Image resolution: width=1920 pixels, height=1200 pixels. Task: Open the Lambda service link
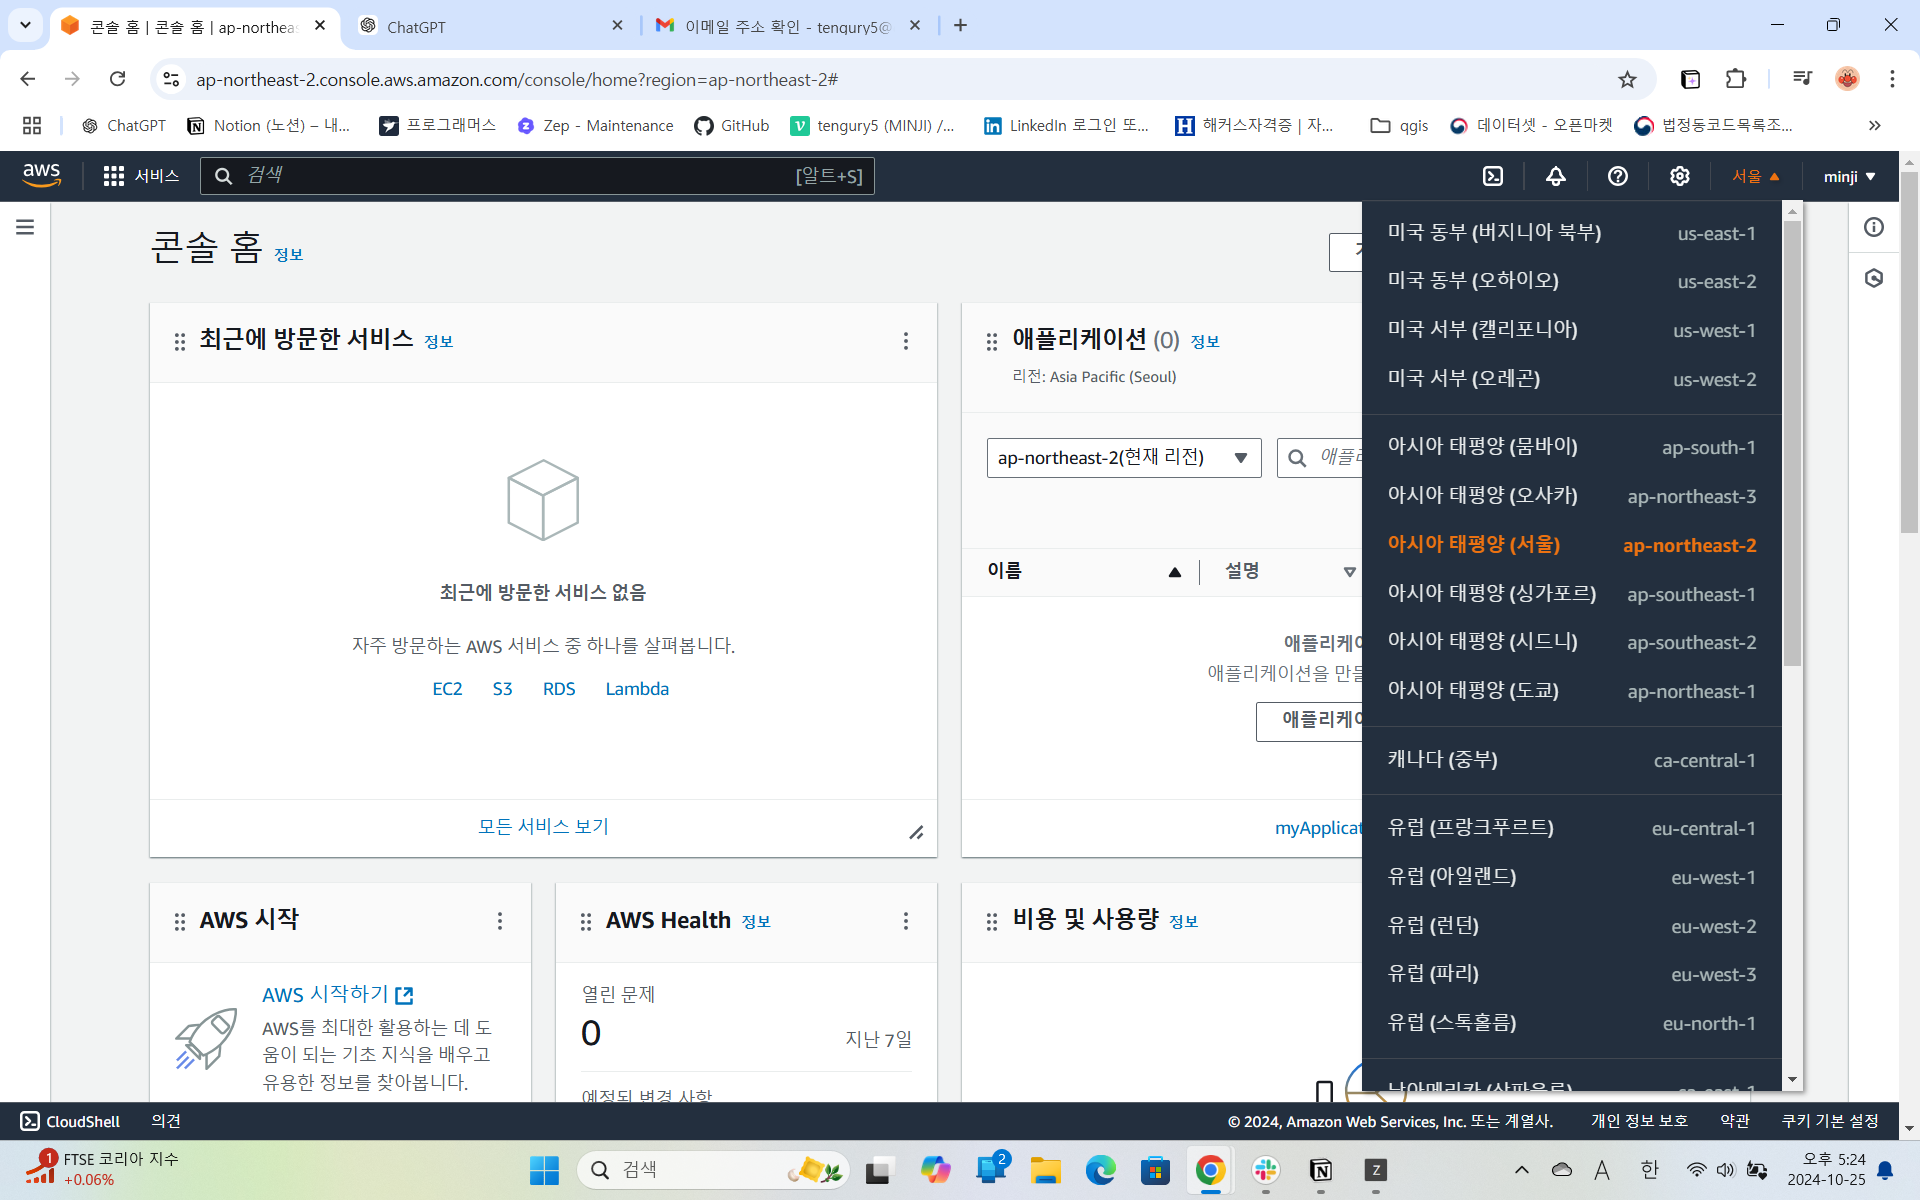point(637,689)
